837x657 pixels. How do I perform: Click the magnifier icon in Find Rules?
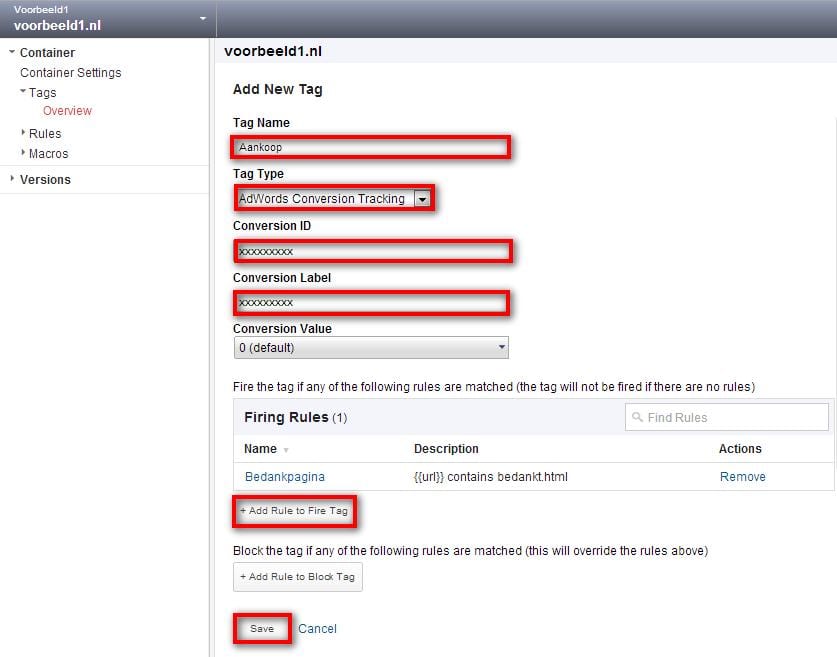coord(637,417)
